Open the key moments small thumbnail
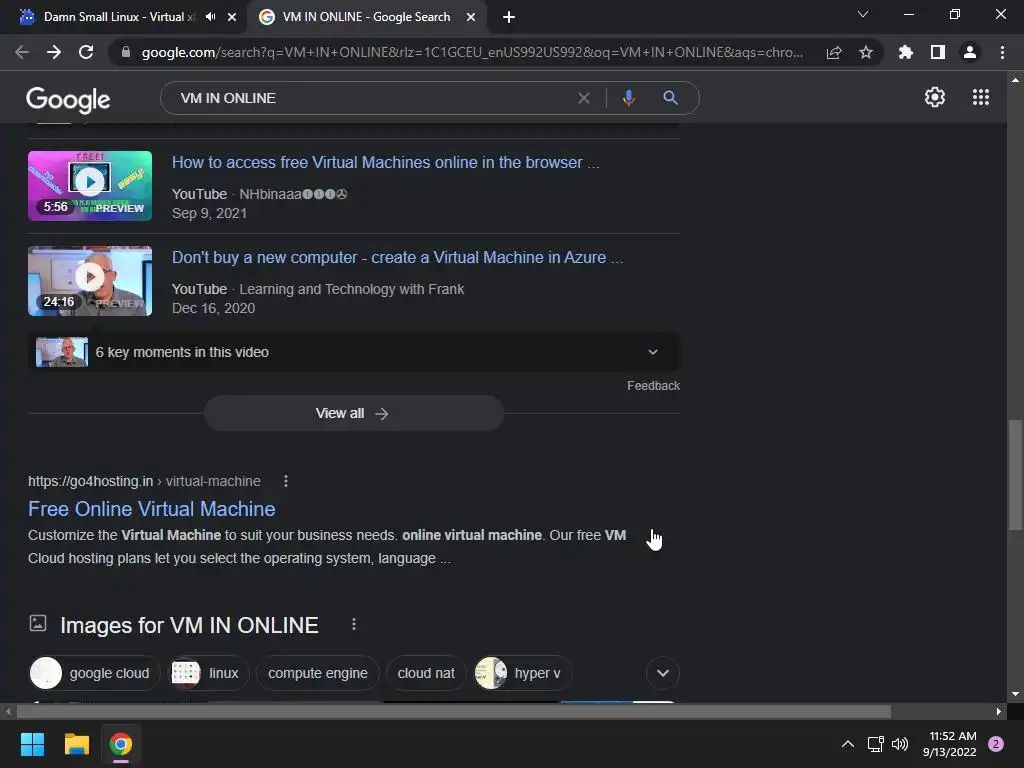 [62, 352]
